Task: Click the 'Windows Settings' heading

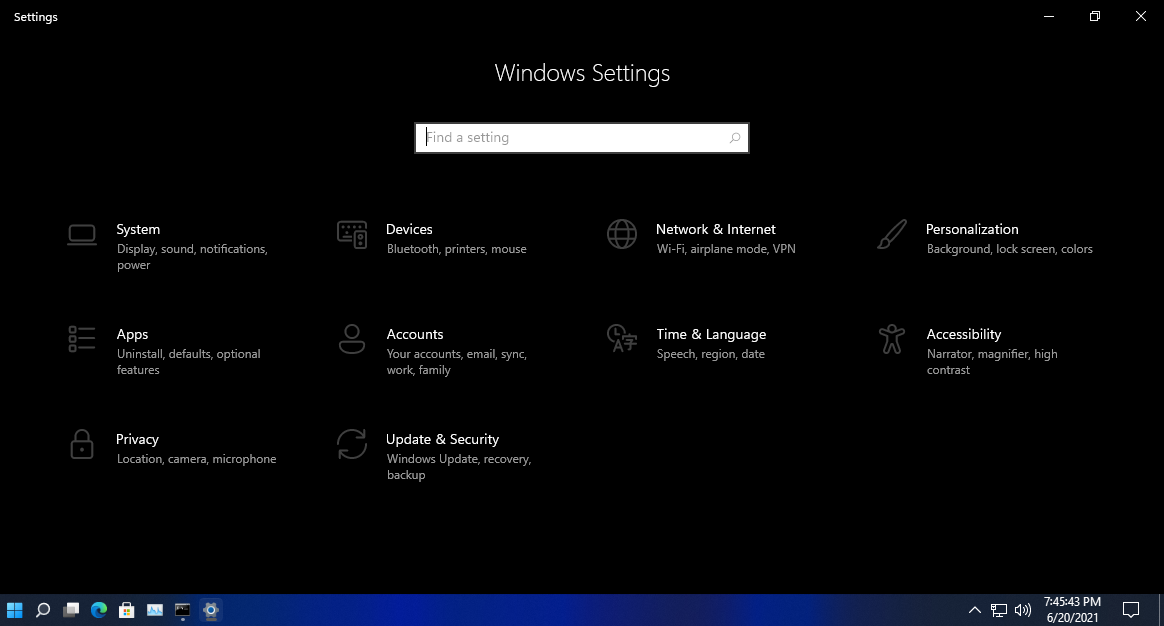Action: (x=582, y=73)
